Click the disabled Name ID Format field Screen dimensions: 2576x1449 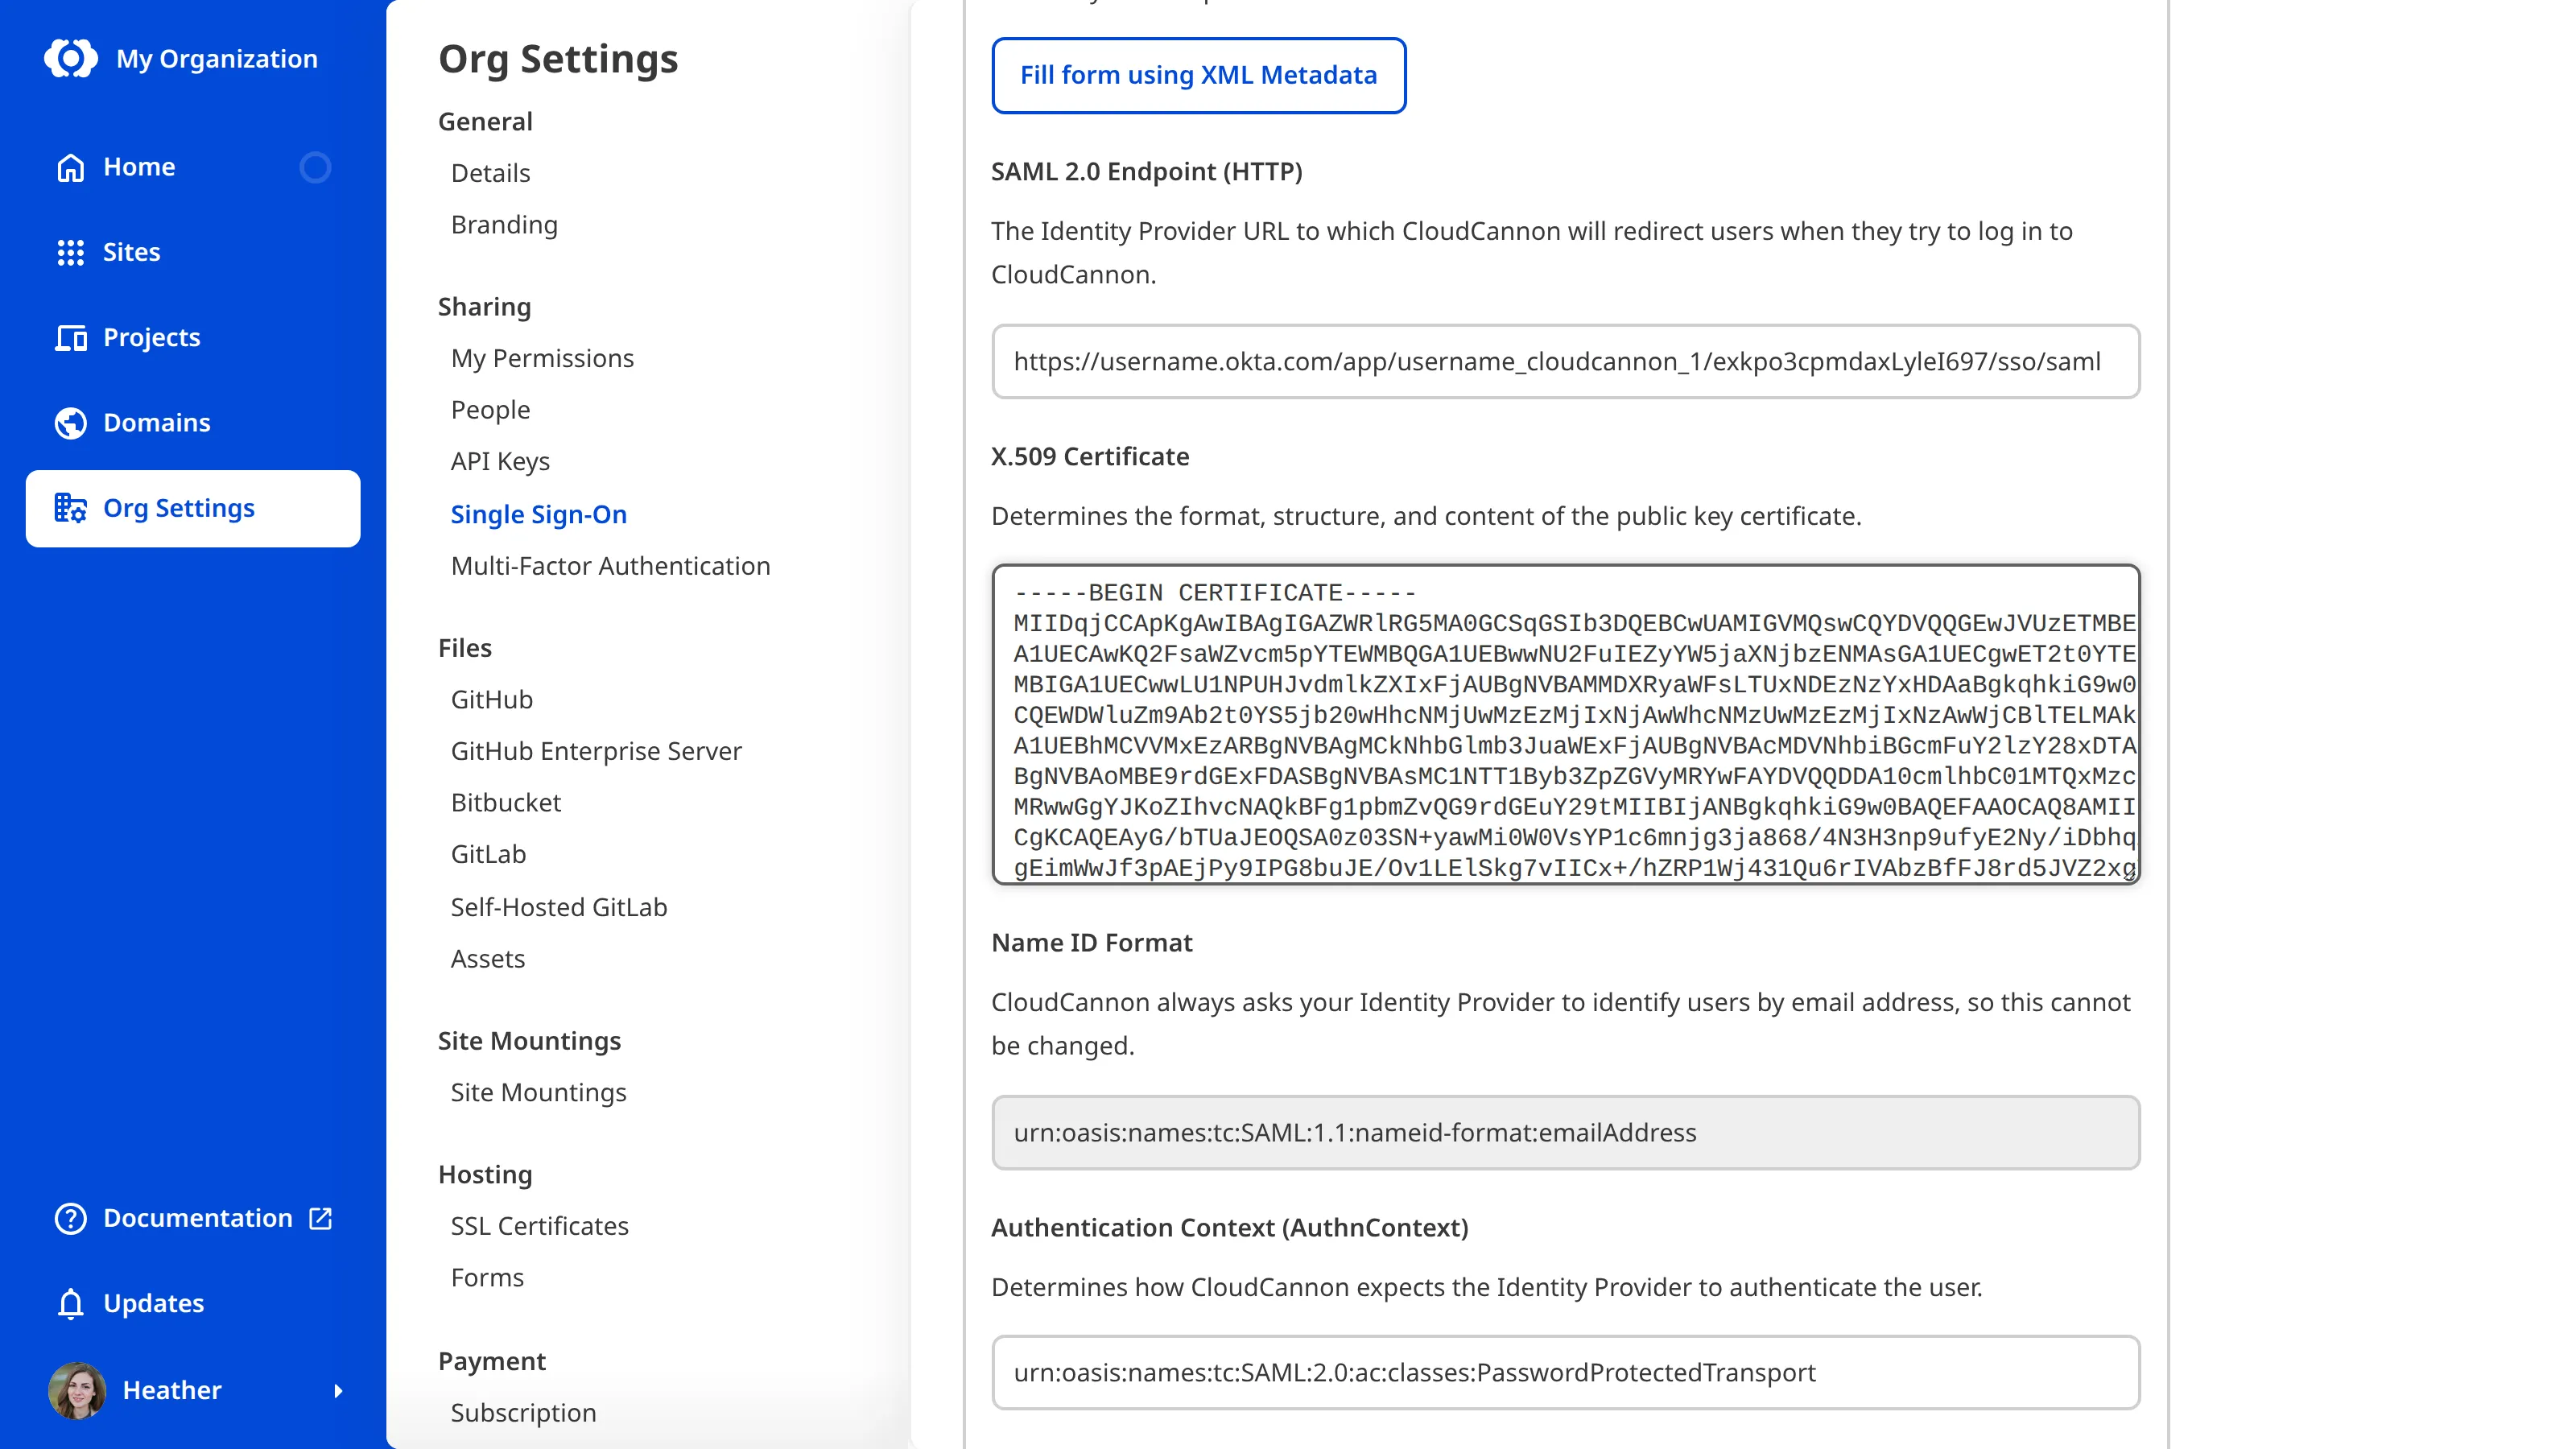1565,1132
